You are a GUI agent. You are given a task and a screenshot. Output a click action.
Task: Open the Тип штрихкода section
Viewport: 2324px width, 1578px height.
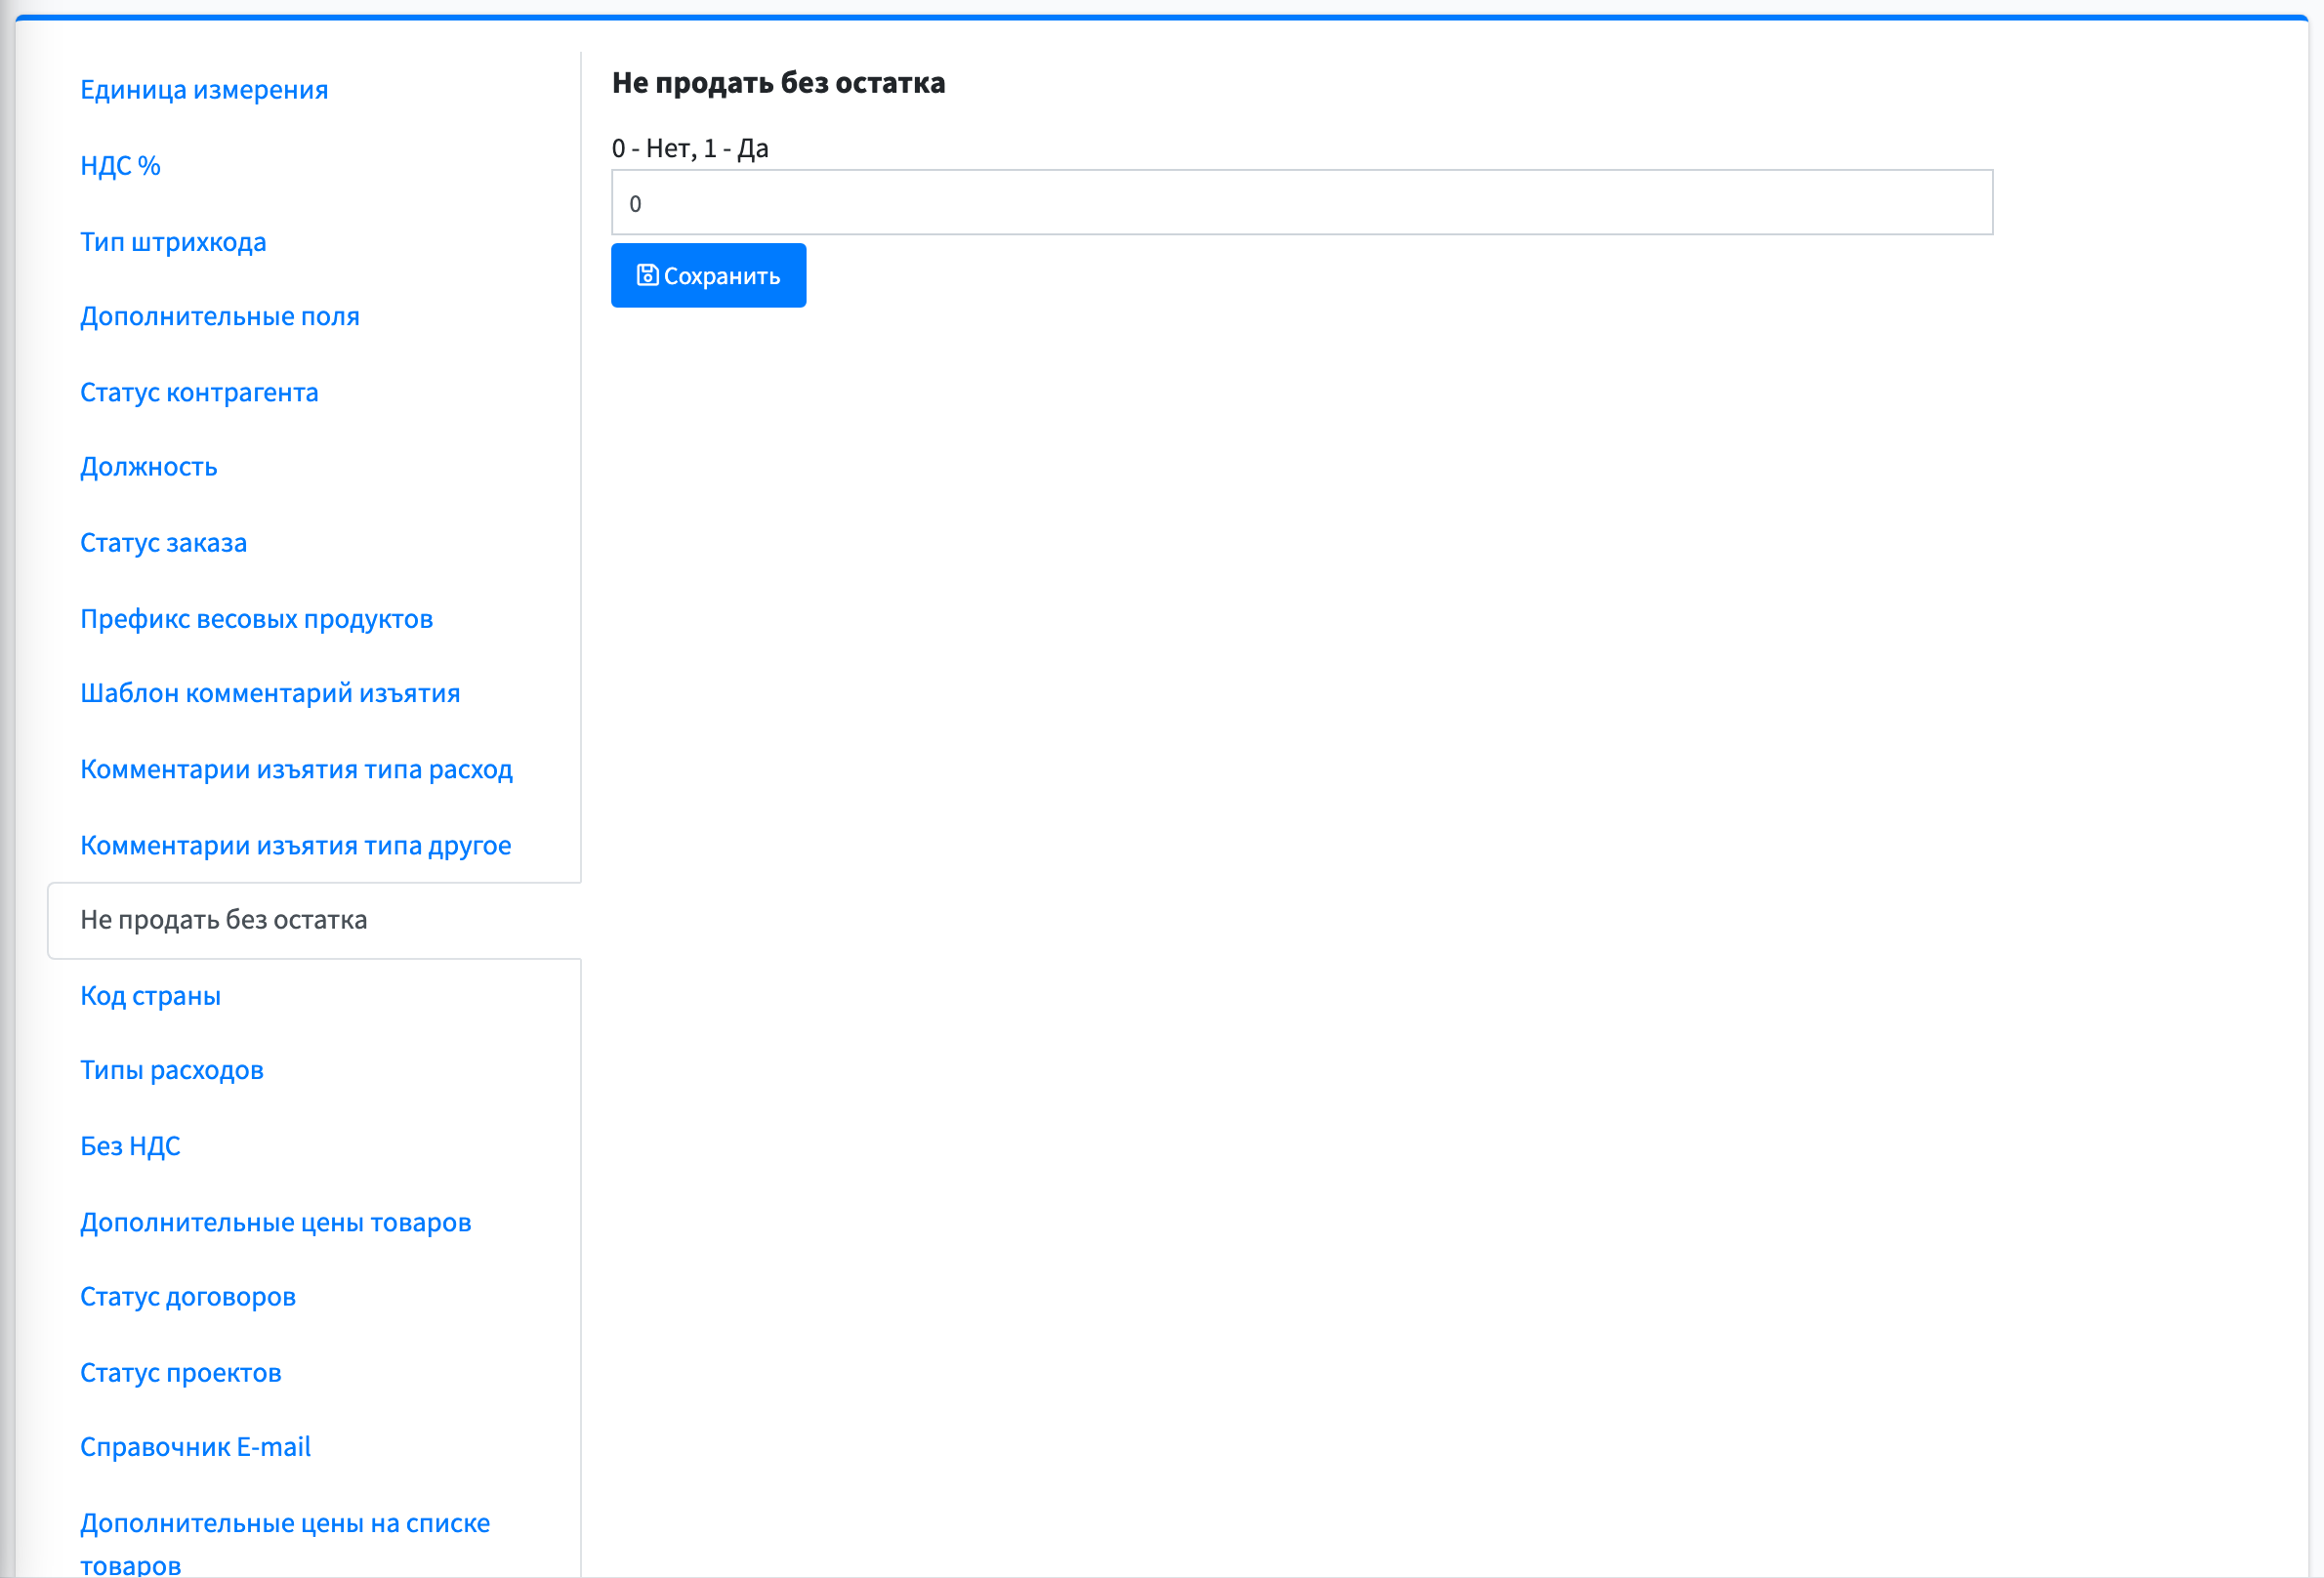pos(173,242)
